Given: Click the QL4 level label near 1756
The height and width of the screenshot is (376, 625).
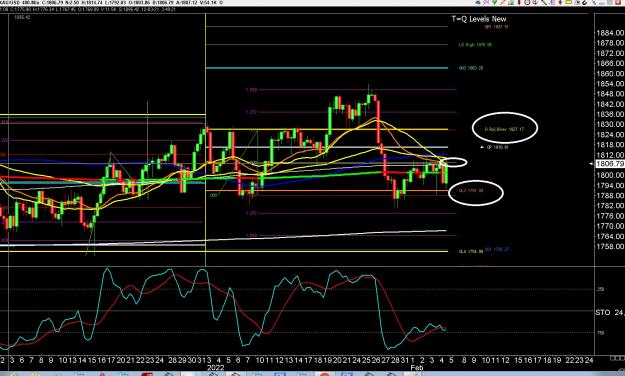Looking at the screenshot, I should pos(471,252).
